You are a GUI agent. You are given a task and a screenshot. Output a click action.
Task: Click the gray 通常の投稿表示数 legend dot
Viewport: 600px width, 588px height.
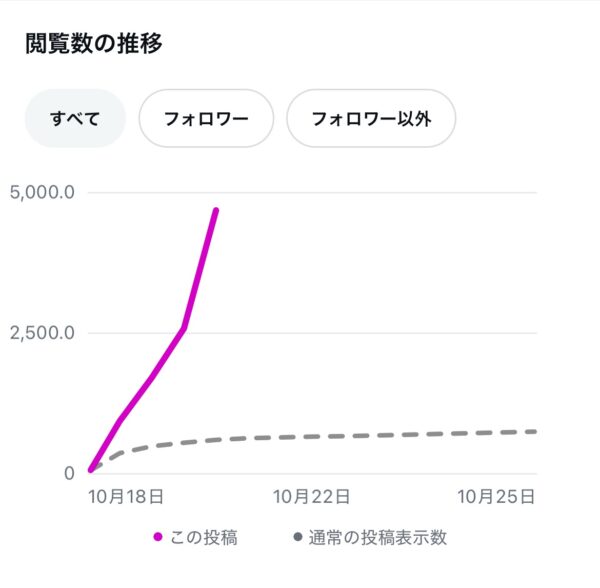[x=297, y=538]
